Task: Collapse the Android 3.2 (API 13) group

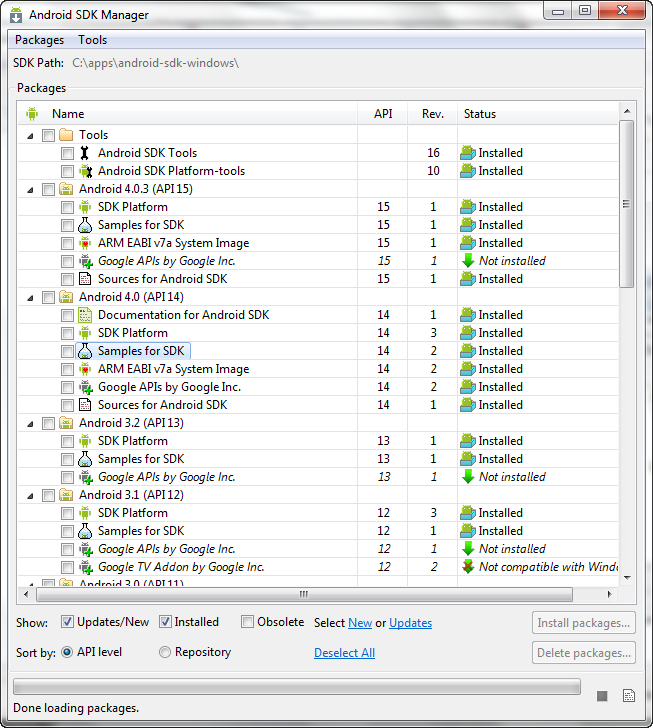Action: click(x=30, y=424)
